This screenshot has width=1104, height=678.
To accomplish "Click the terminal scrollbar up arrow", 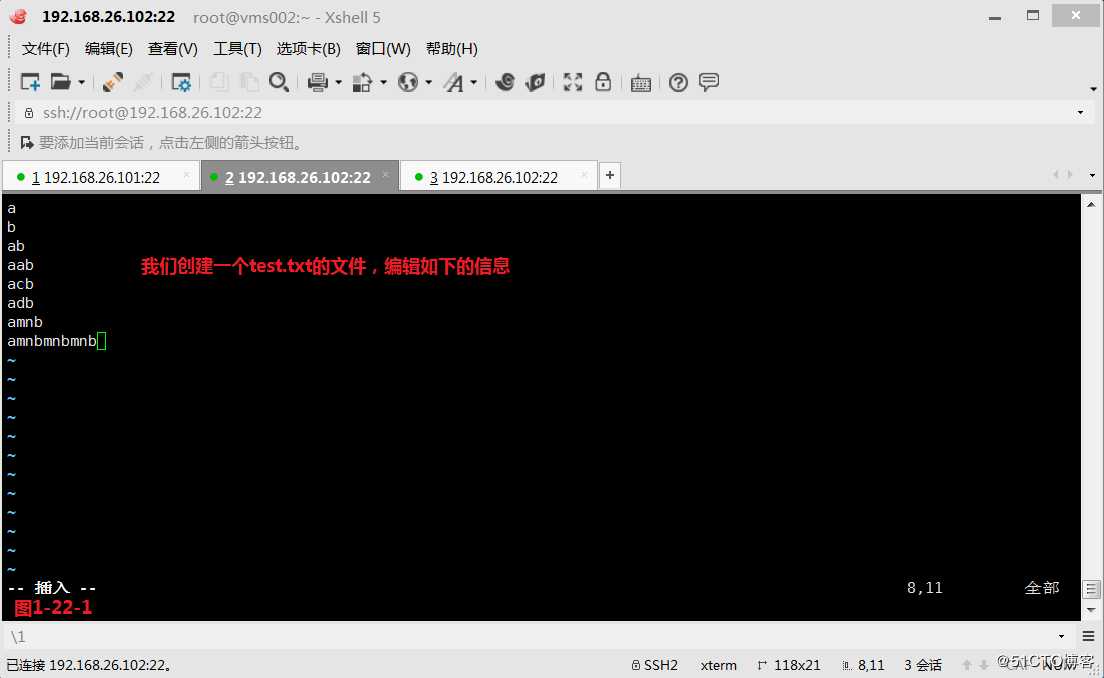I will pyautogui.click(x=1091, y=204).
